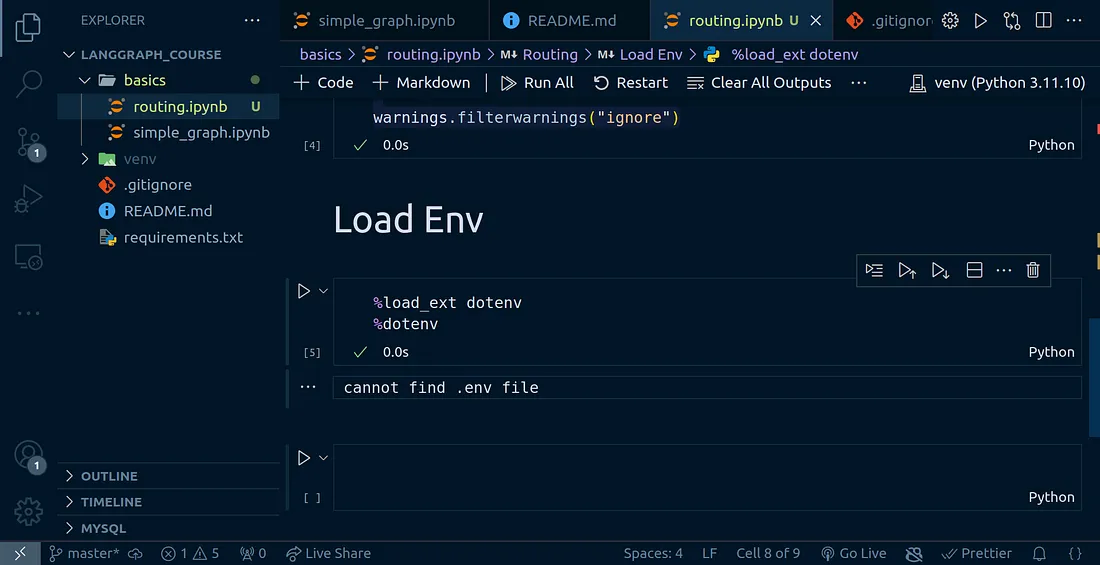Open the Remote Explorer icon
Viewport: 1100px width, 565px height.
point(29,257)
